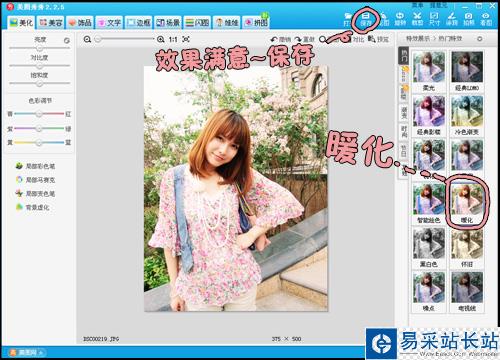The height and width of the screenshot is (360, 500).
Task: Click the yellow-blue color balance slider
Action: 39,143
